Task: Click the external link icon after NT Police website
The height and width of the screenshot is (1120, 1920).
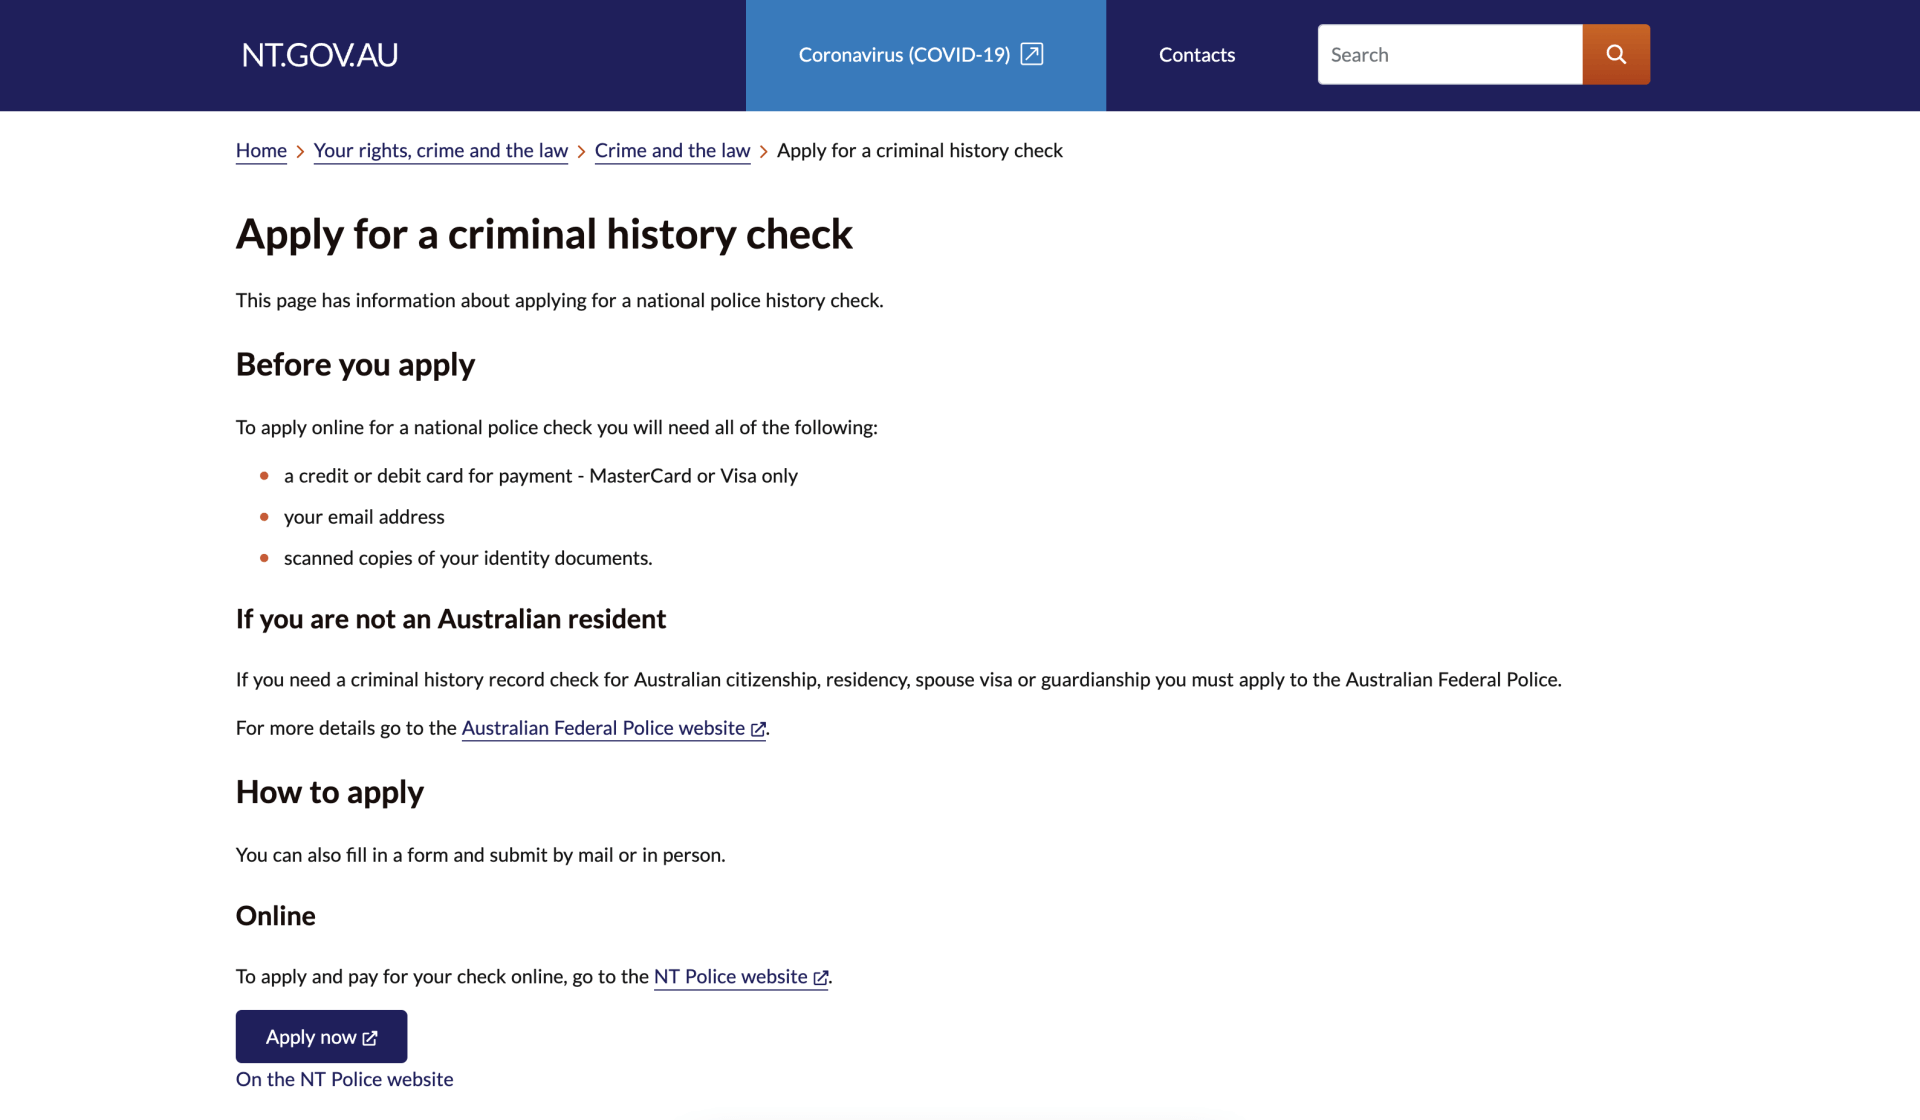Action: [820, 977]
